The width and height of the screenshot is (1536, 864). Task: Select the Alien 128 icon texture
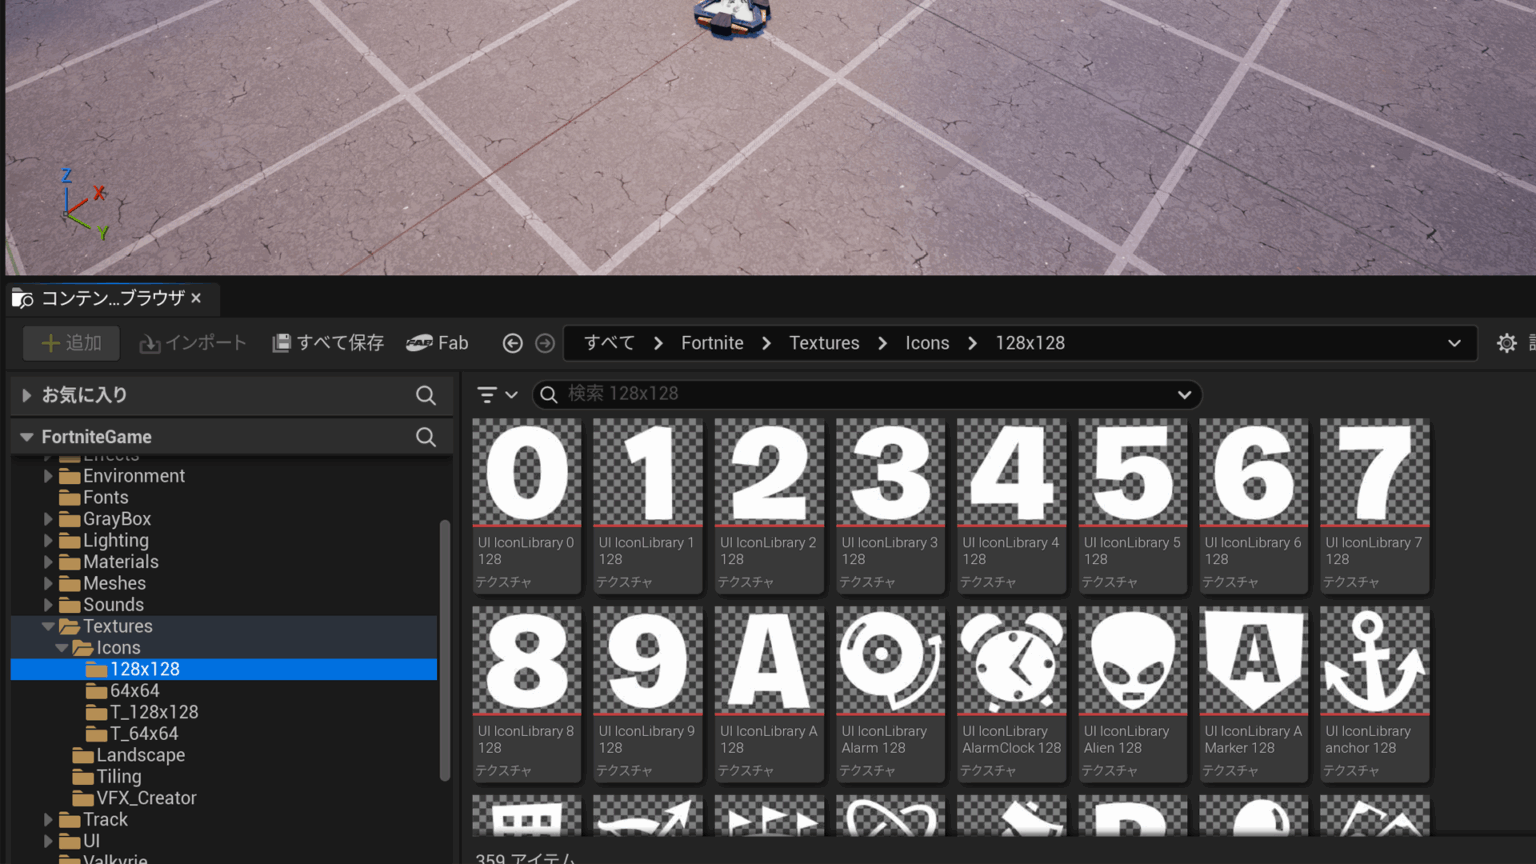coord(1132,692)
